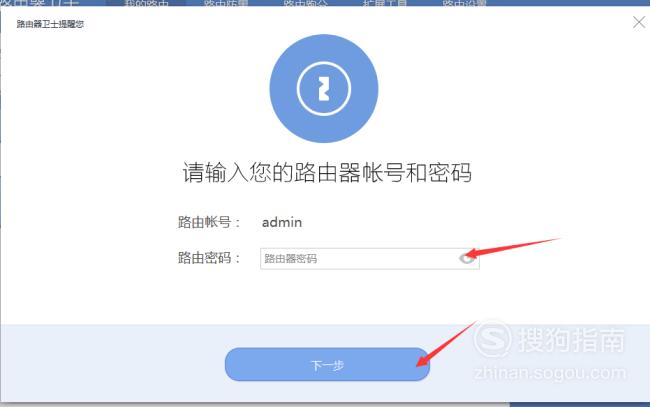Click the large blue circle graphic
This screenshot has height=407, width=650.
pyautogui.click(x=324, y=89)
